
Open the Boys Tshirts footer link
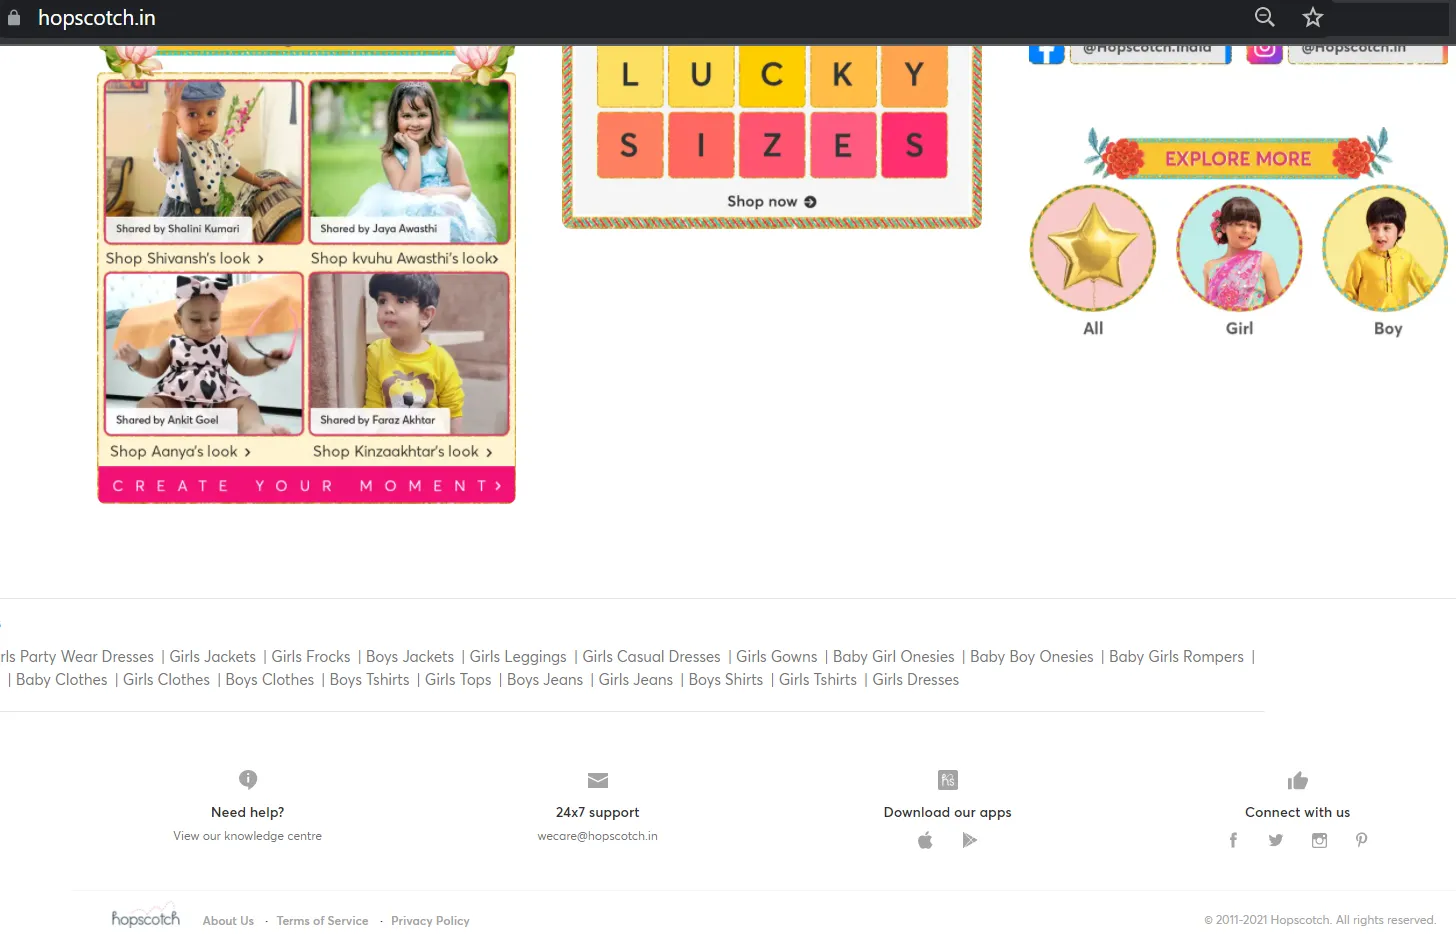click(x=369, y=680)
